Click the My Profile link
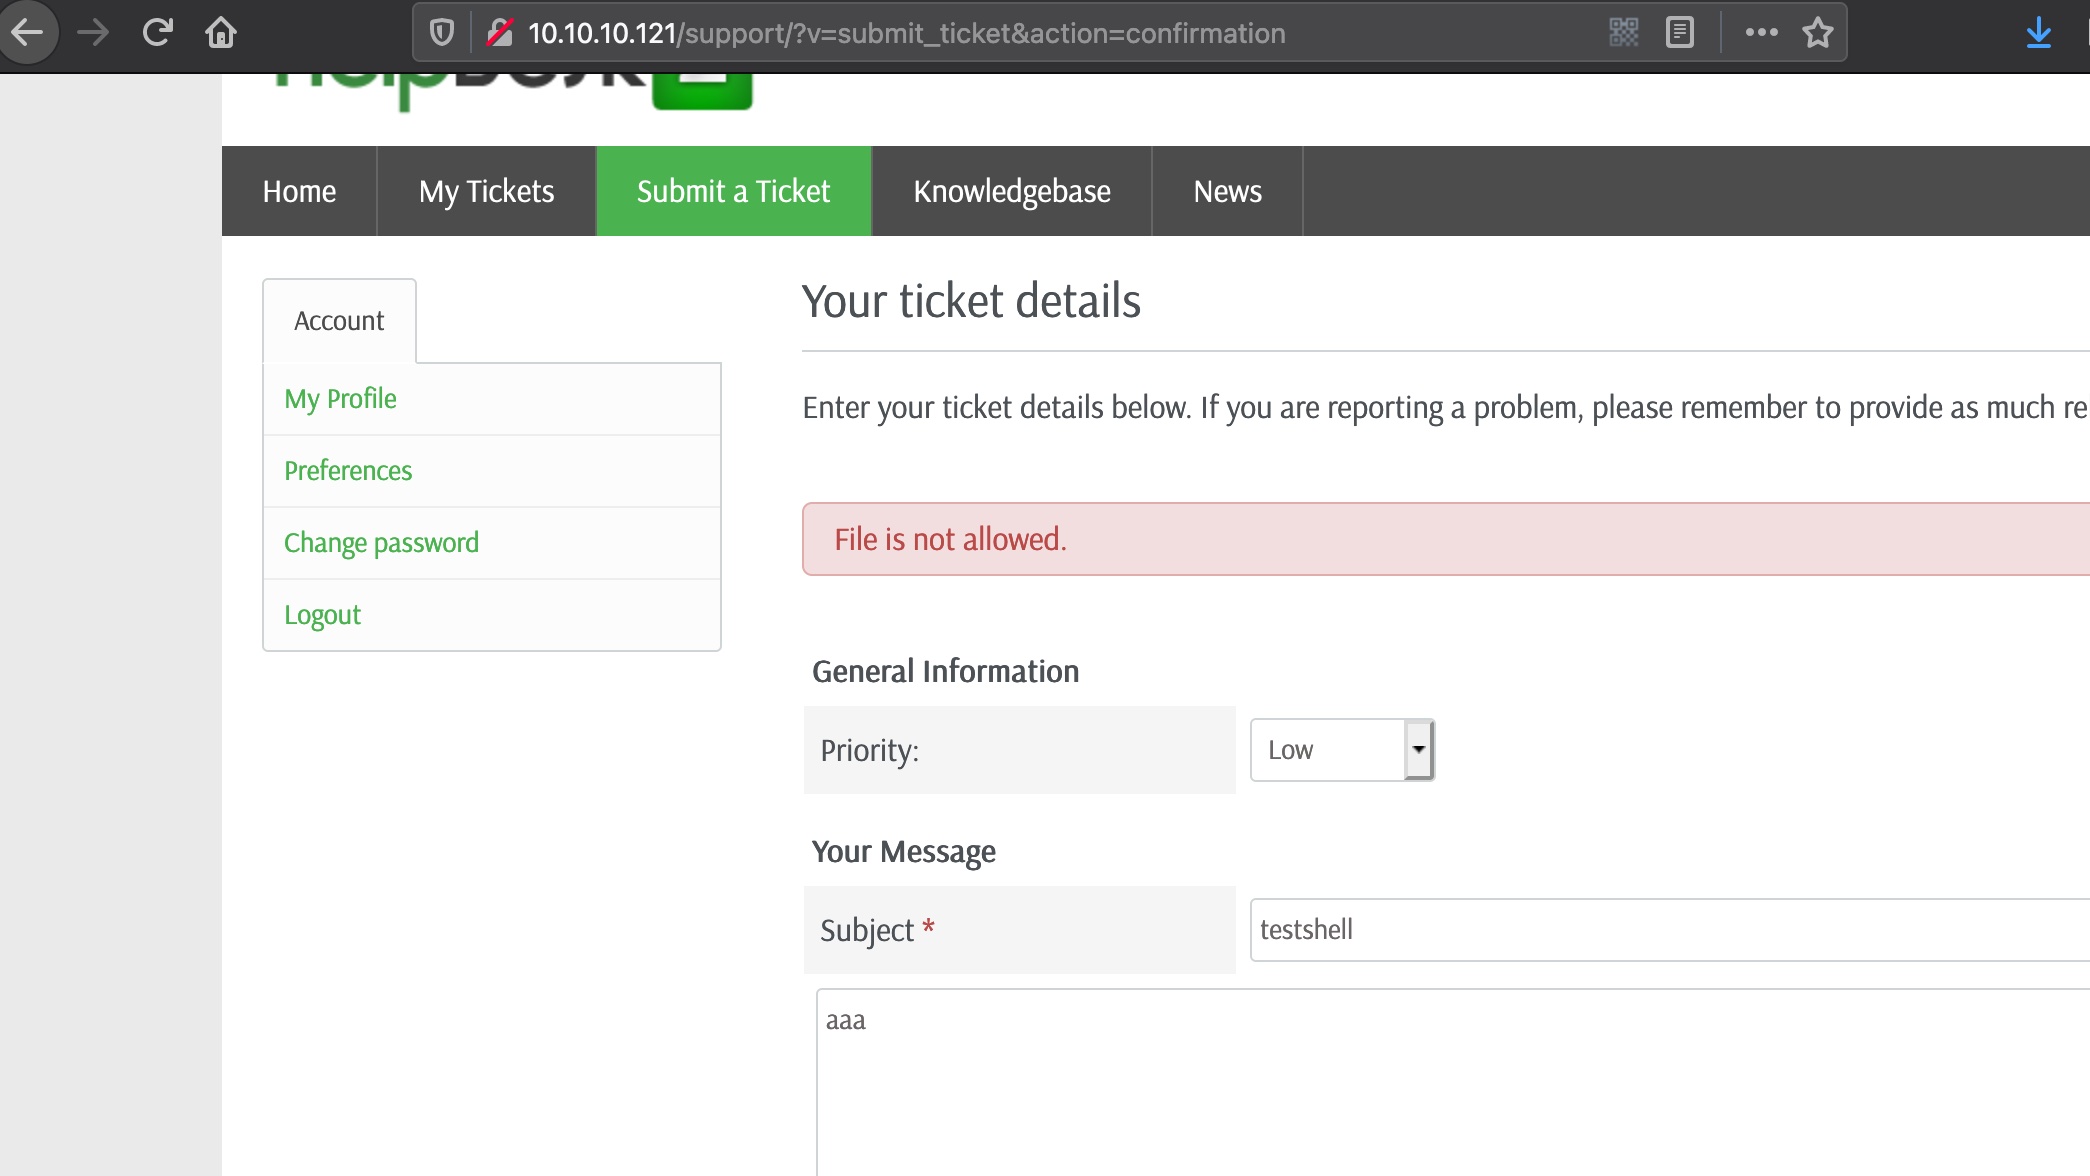Image resolution: width=2090 pixels, height=1176 pixels. point(340,399)
